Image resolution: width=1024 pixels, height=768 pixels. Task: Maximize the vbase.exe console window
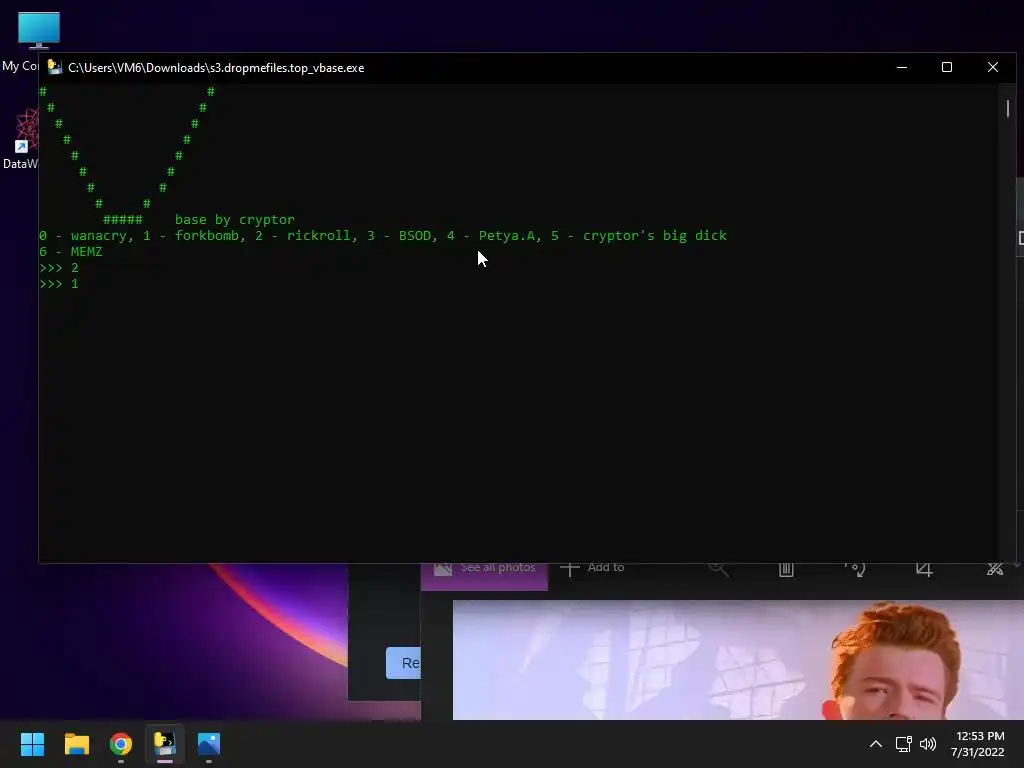pos(947,67)
